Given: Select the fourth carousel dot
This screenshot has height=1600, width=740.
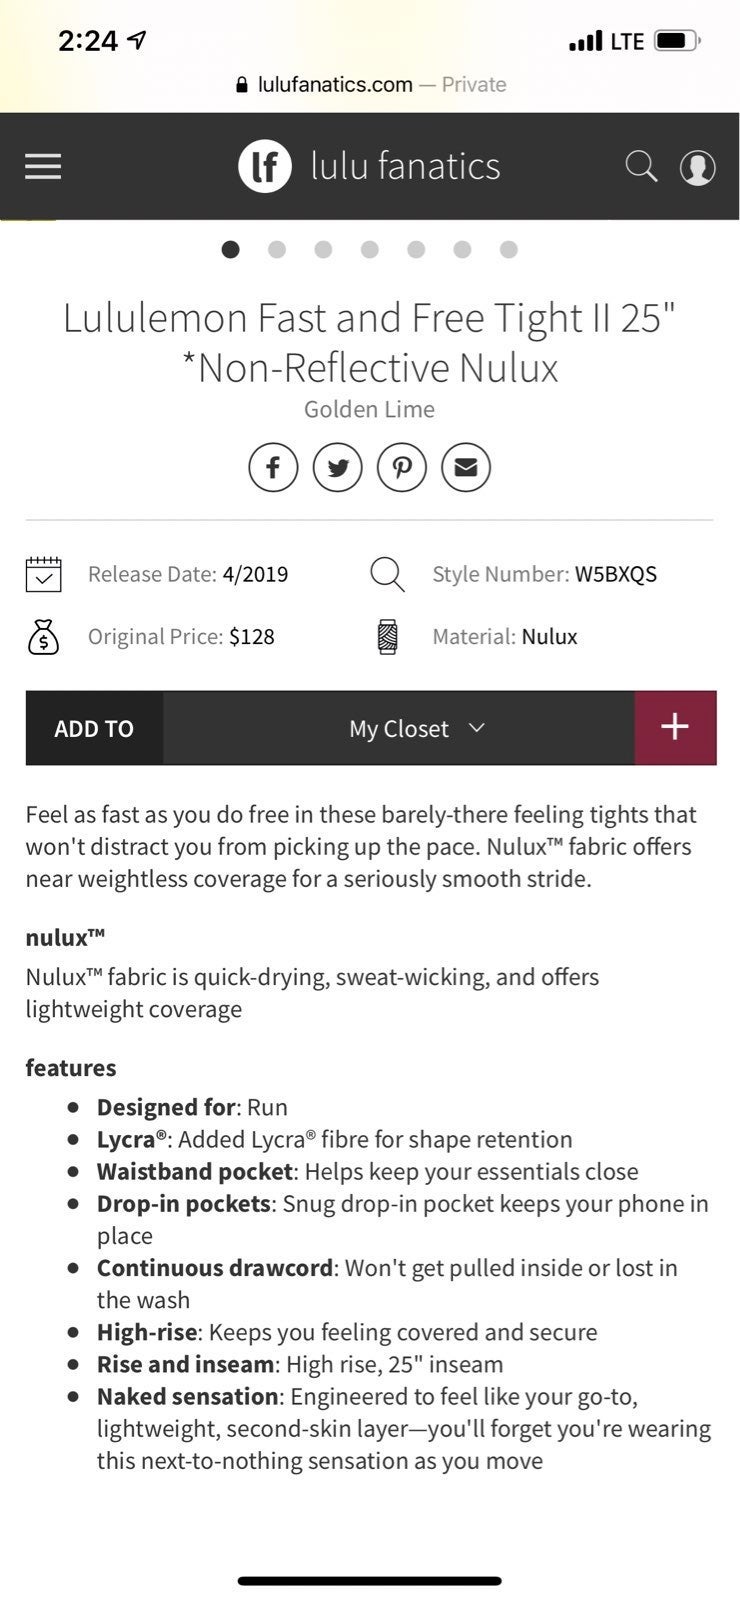Looking at the screenshot, I should pyautogui.click(x=370, y=249).
